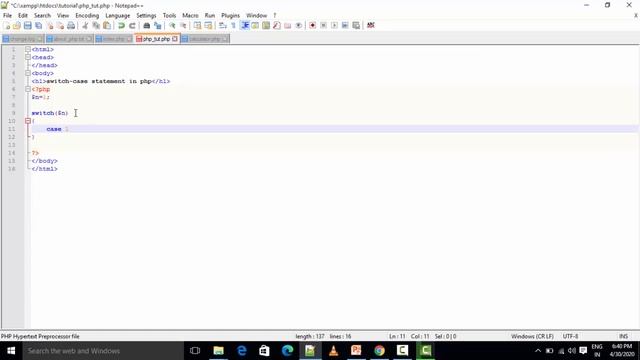
Task: Collapse the <head> fold marker on line 2
Action: point(28,57)
